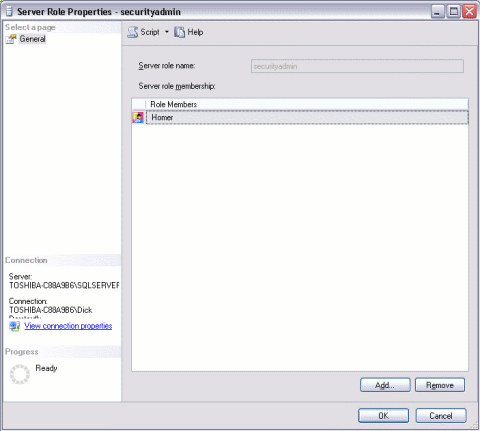Viewport: 480px width, 431px height.
Task: Click the Ready status text
Action: point(46,368)
